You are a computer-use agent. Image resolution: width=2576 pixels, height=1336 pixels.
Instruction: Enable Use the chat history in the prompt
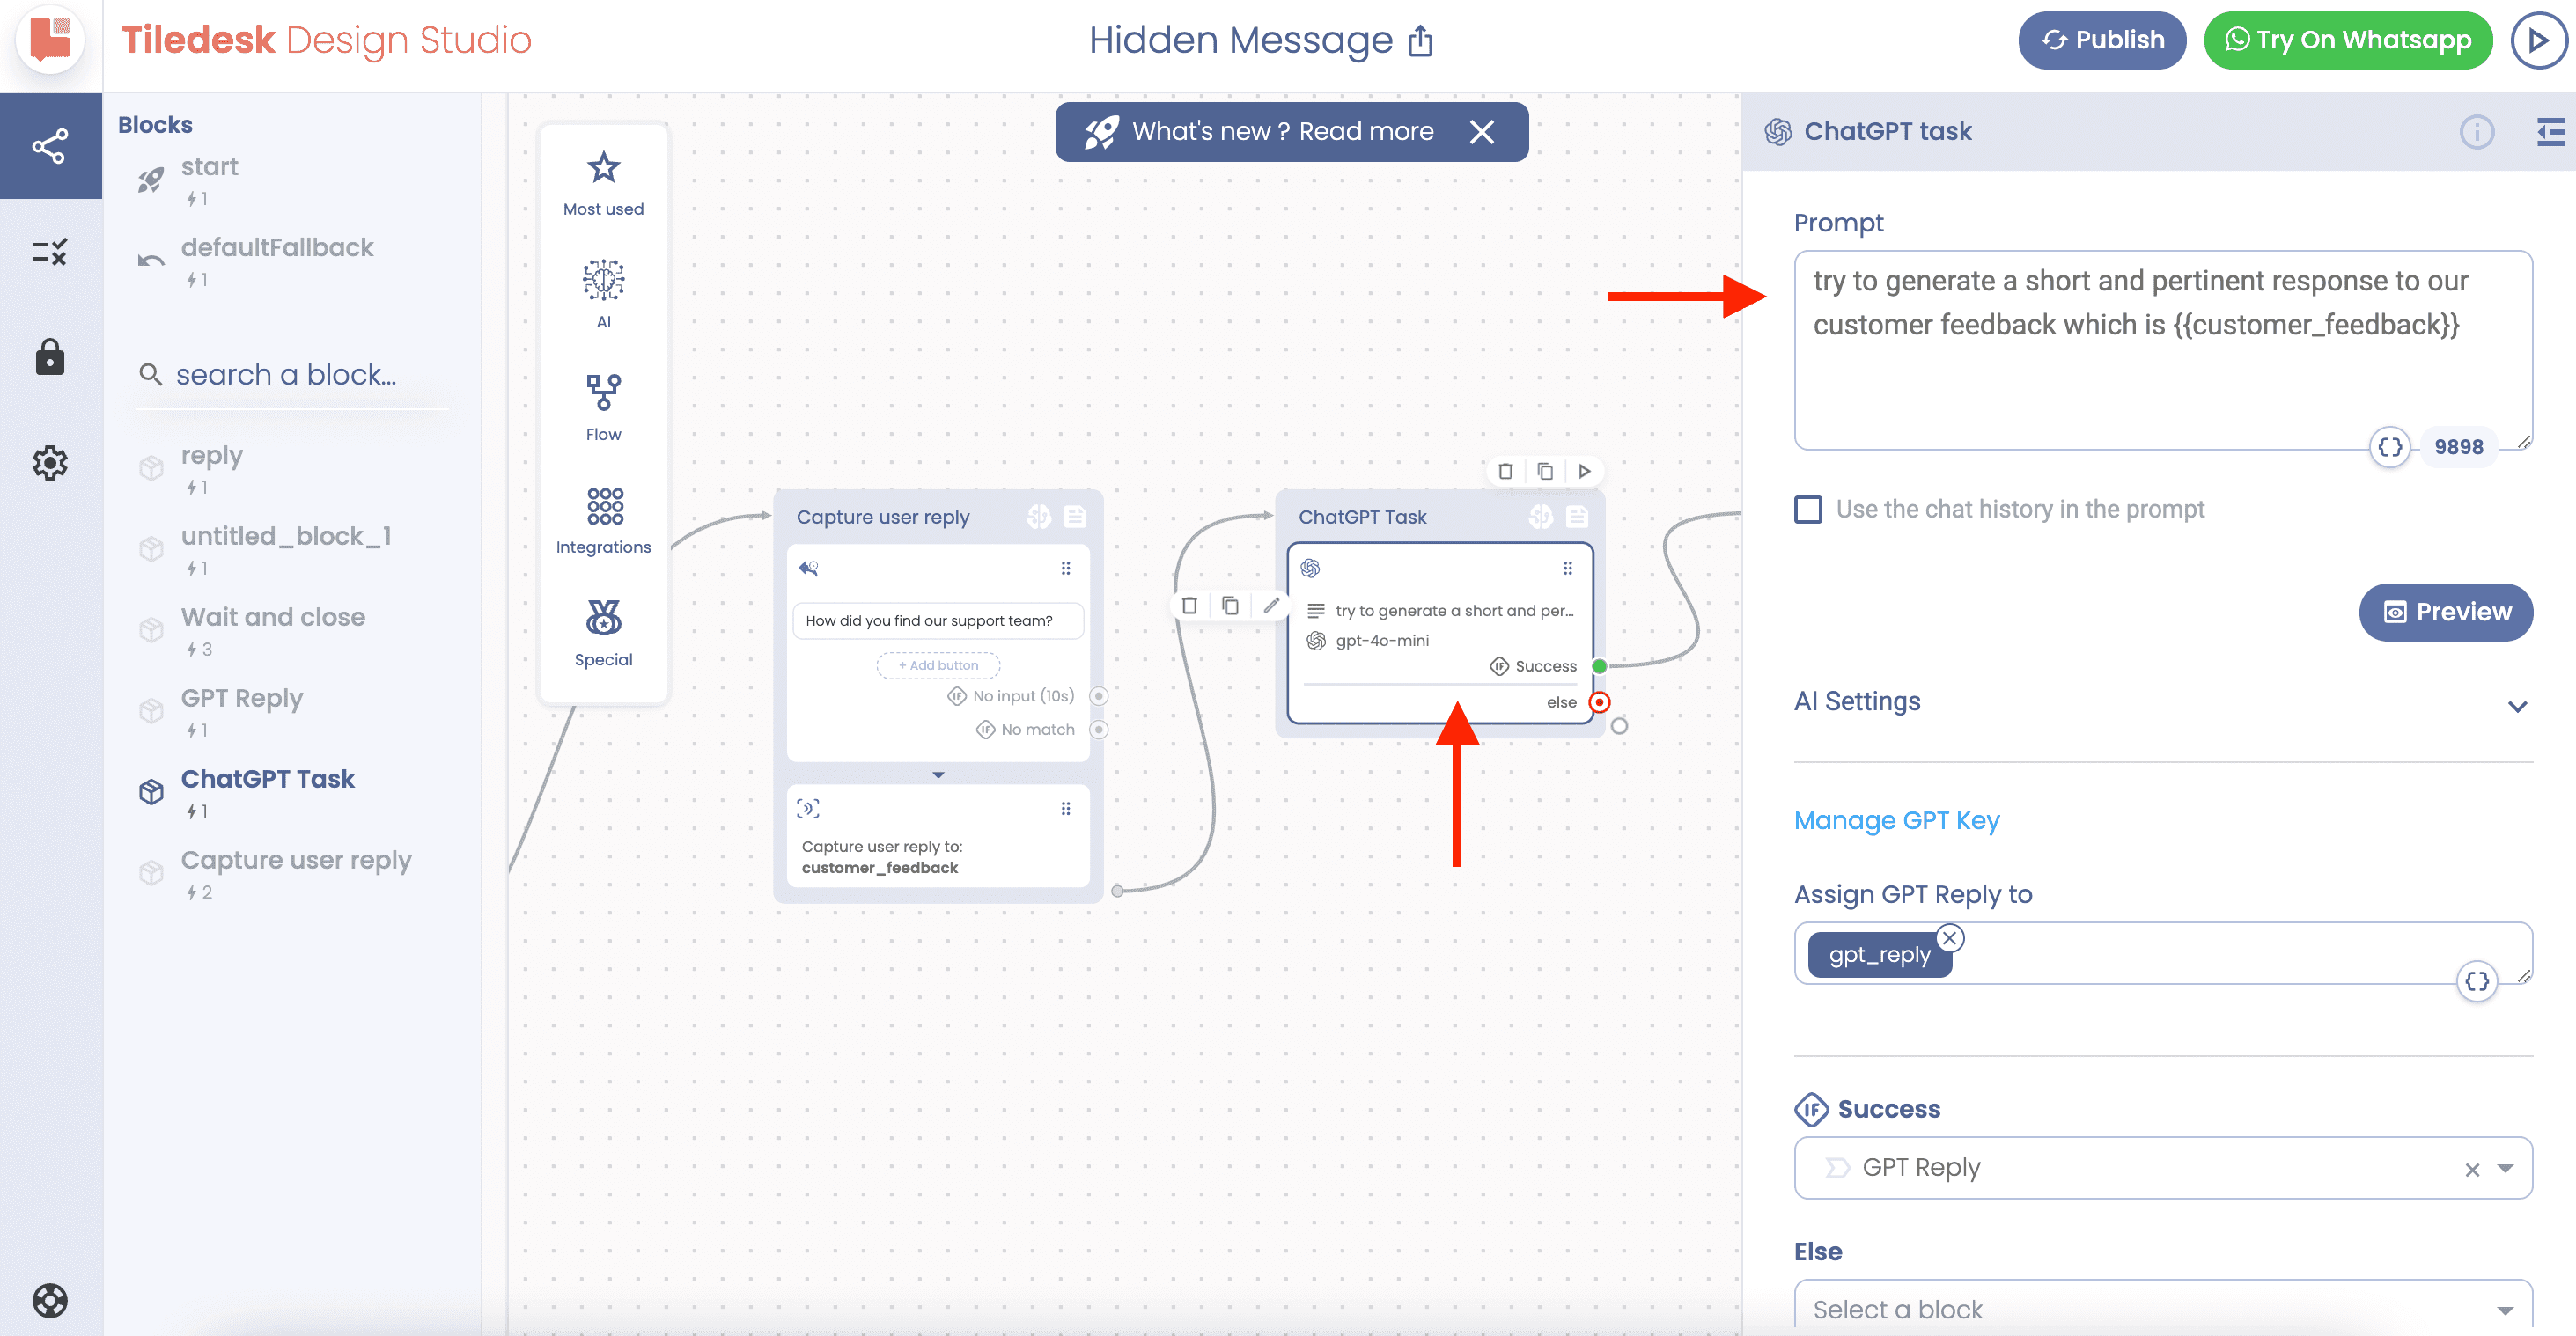pos(1807,509)
